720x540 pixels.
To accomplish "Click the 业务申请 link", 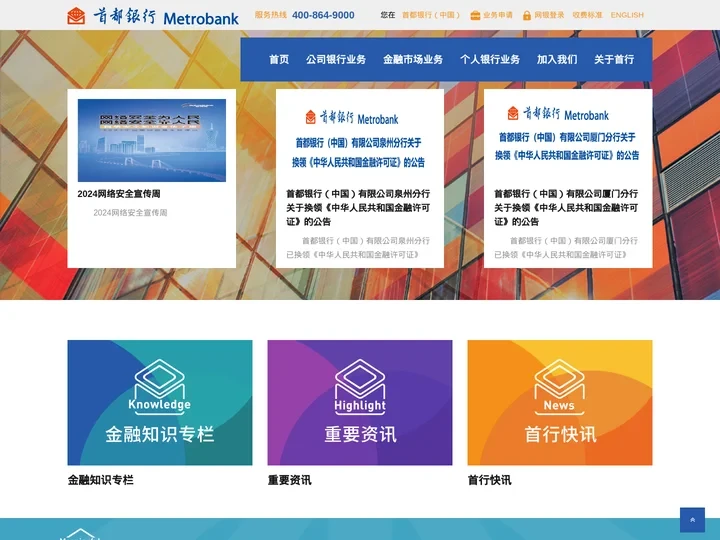I will 498,15.
